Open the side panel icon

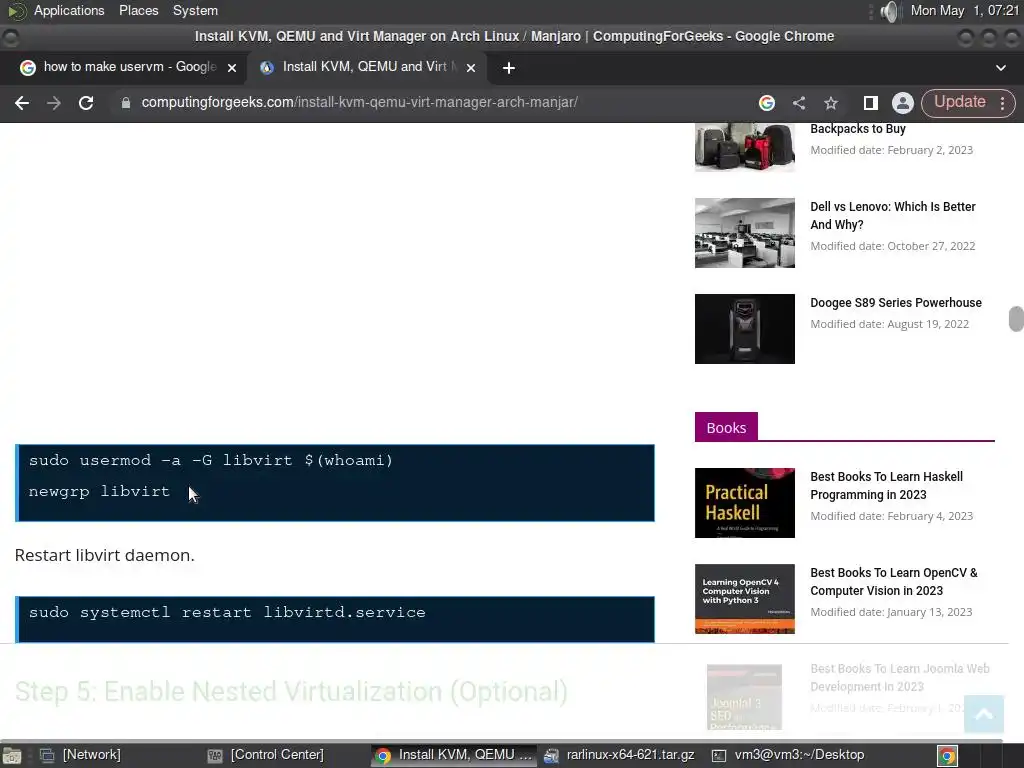[871, 103]
